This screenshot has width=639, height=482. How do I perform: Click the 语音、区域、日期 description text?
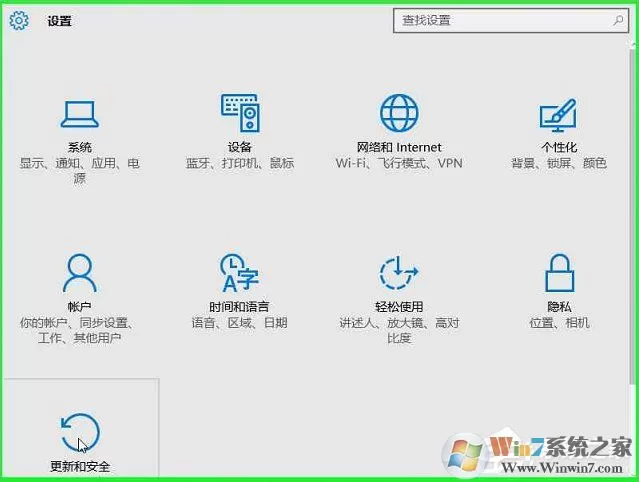click(240, 323)
